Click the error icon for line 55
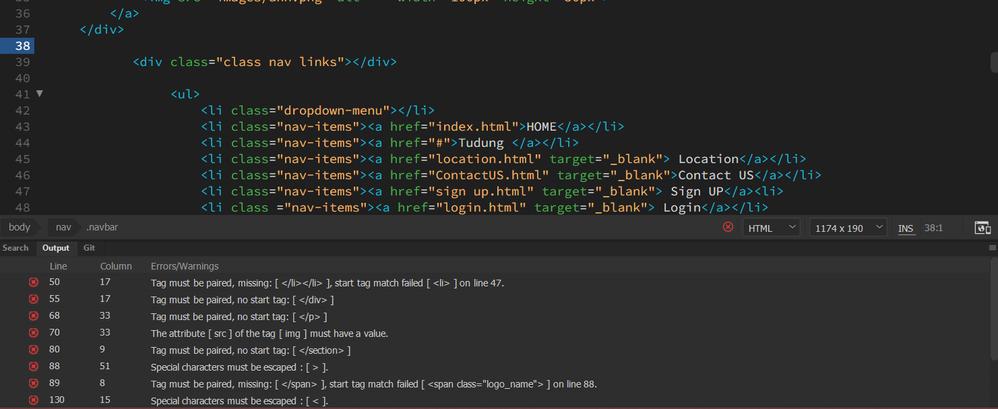Screen dimensions: 998x409 pos(33,299)
